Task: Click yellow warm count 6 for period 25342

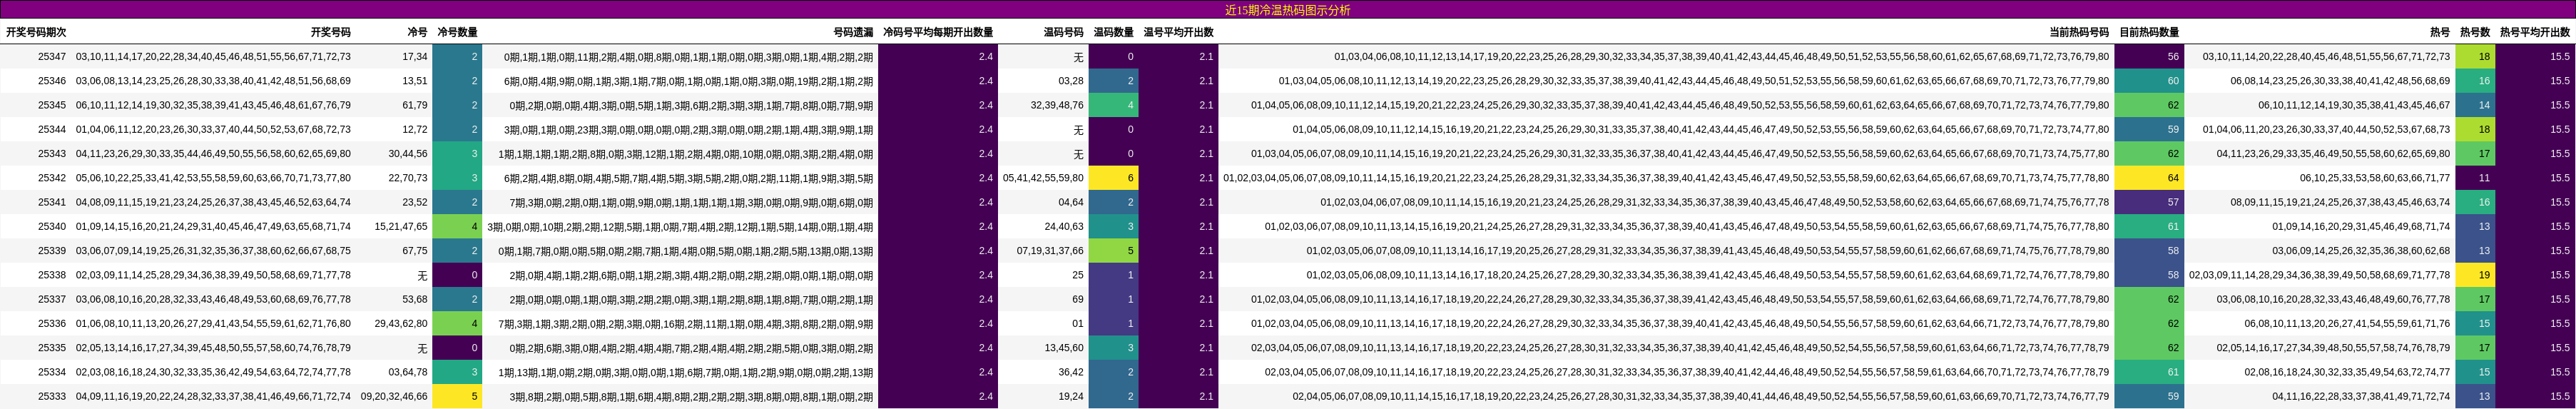Action: tap(1113, 178)
